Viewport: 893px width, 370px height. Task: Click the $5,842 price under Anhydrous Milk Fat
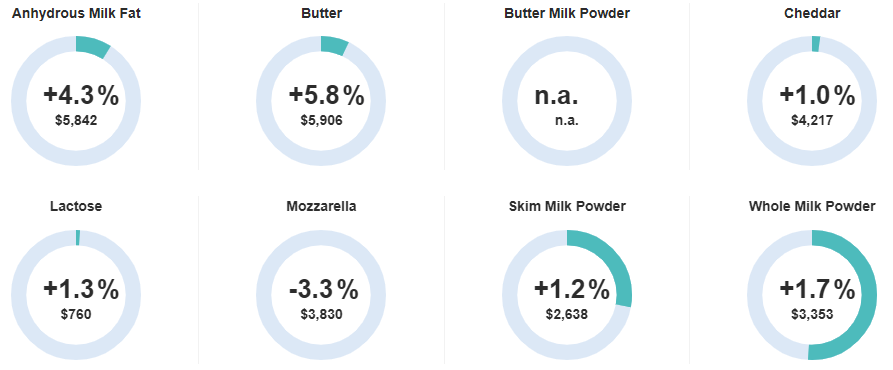76,121
